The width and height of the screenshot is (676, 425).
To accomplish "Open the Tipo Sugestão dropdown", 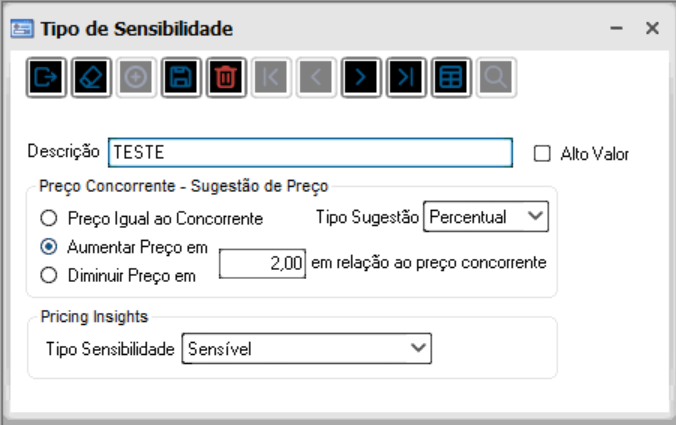I will (x=487, y=216).
